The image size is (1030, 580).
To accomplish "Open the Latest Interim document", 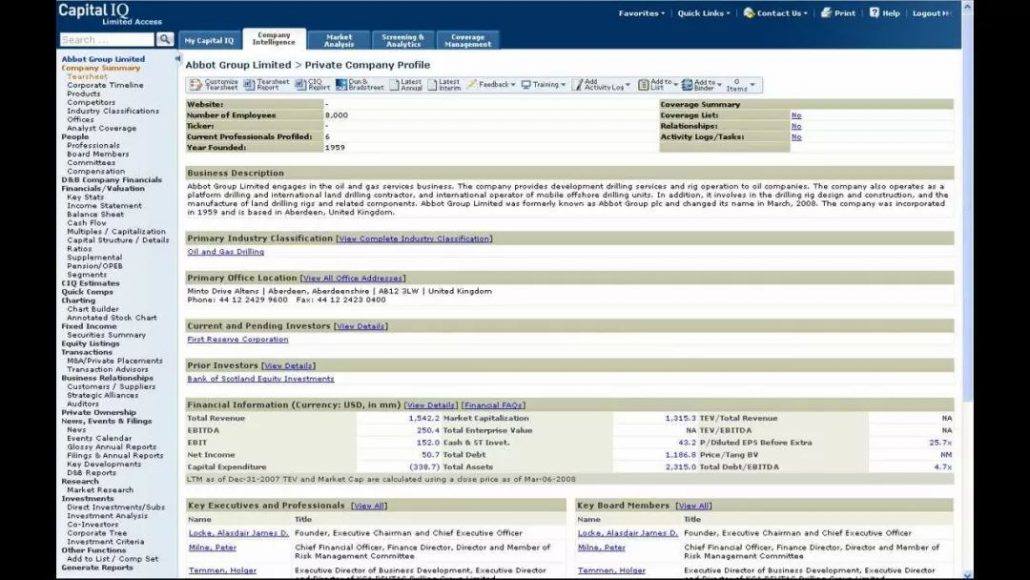I will (x=445, y=85).
